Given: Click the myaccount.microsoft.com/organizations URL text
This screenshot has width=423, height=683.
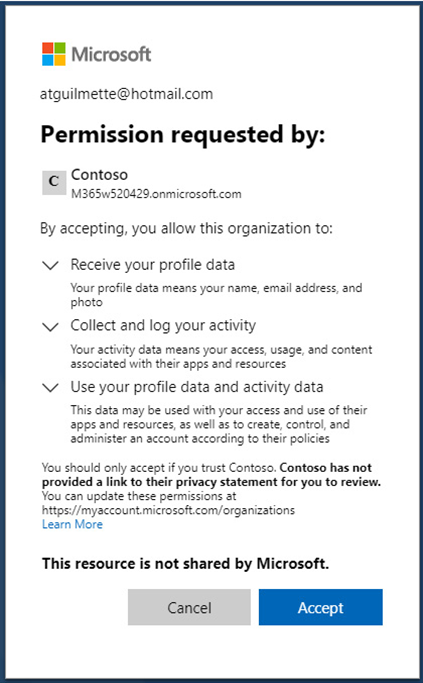Looking at the screenshot, I should [x=168, y=510].
